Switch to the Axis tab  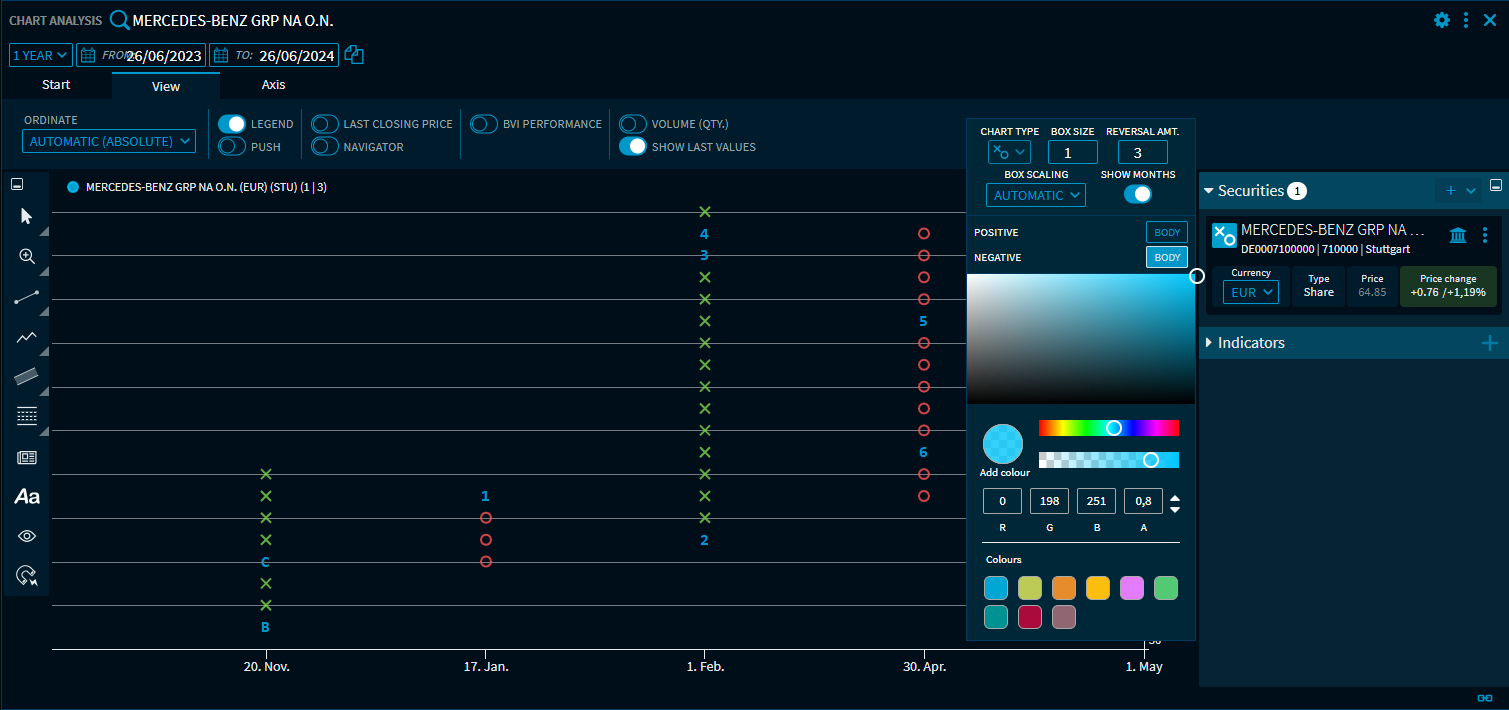(273, 85)
